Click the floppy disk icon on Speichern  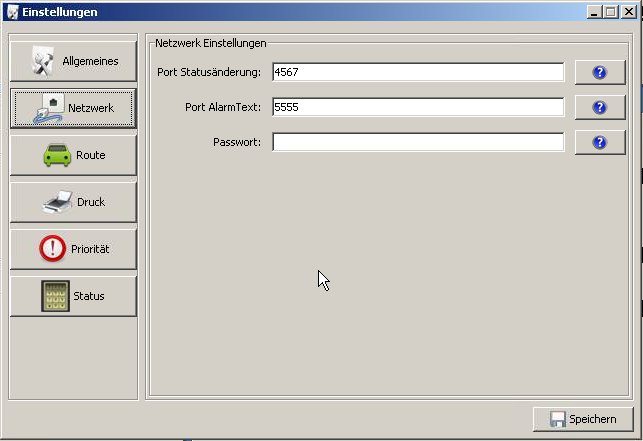557,419
